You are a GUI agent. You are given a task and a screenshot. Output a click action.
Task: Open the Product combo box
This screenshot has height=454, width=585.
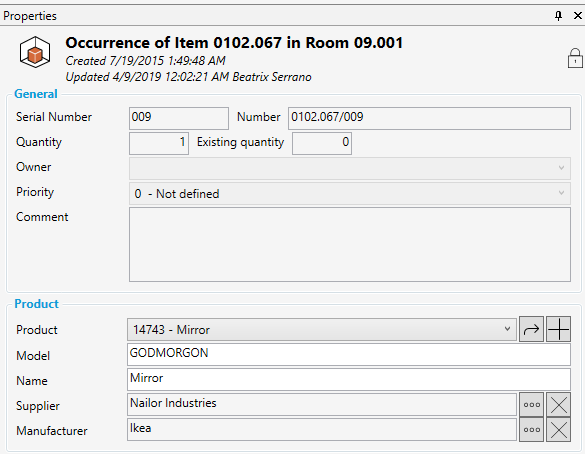pyautogui.click(x=322, y=329)
